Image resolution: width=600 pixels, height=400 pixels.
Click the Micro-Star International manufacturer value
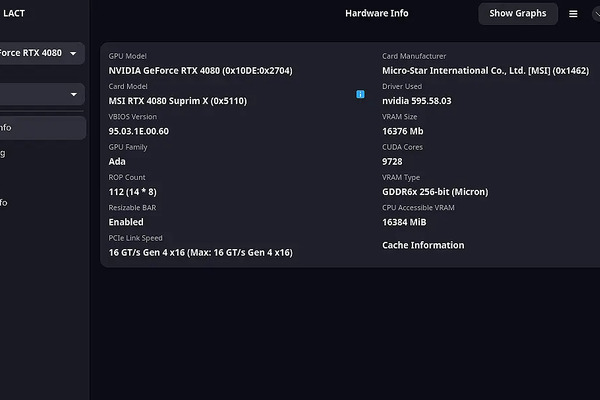coord(471,71)
